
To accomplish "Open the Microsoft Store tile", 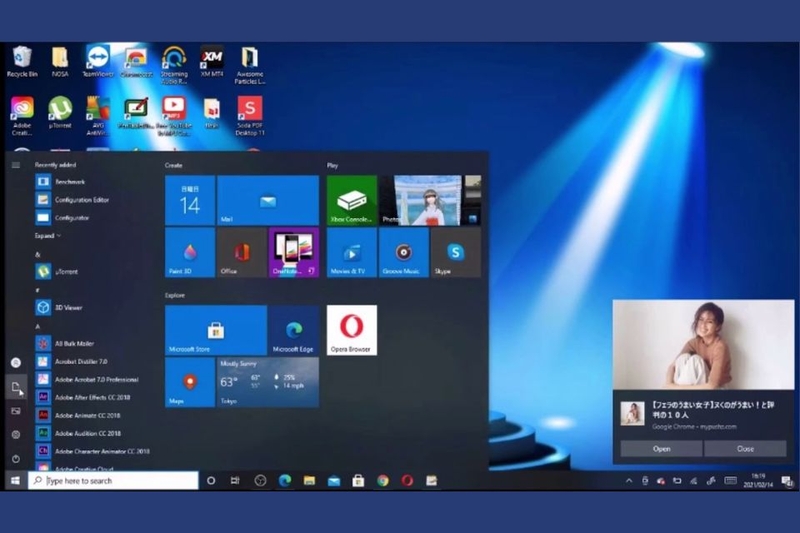I will click(216, 330).
